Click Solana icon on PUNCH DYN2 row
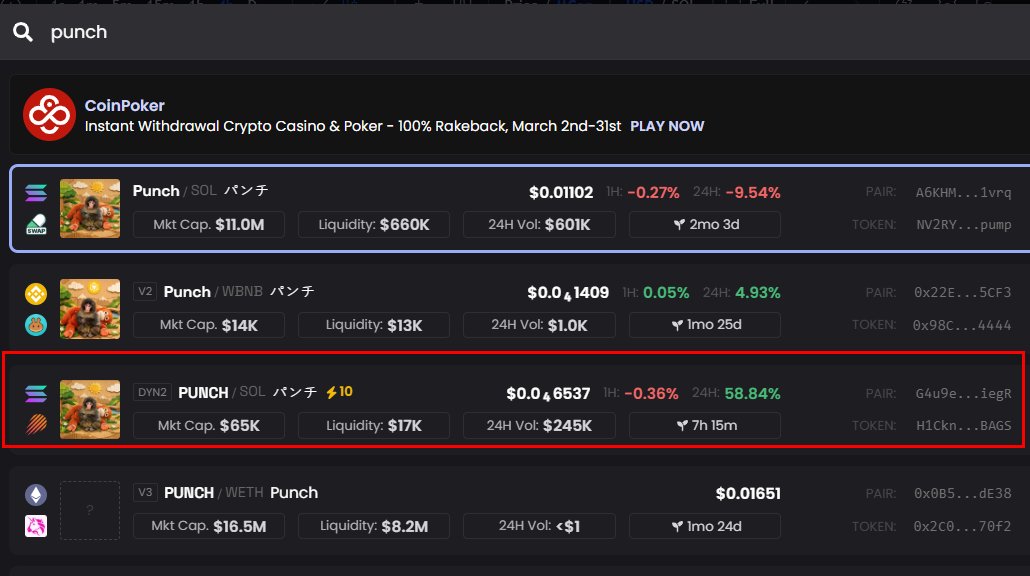The width and height of the screenshot is (1030, 576). point(36,393)
